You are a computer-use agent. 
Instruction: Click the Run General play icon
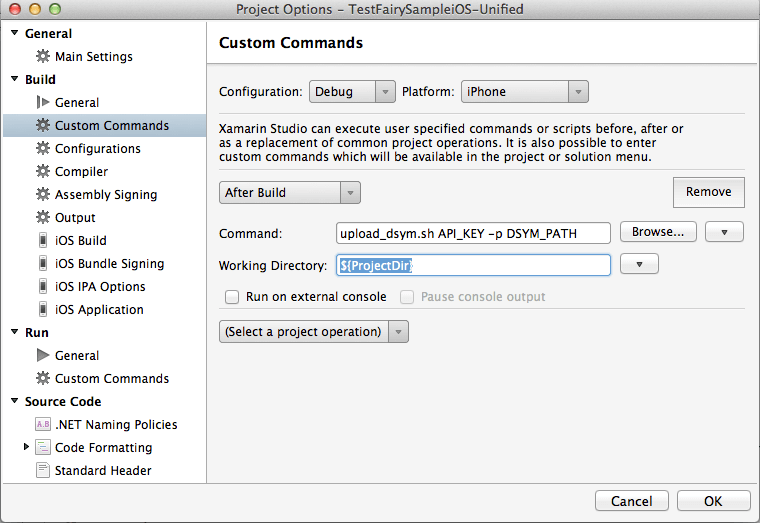(x=43, y=356)
